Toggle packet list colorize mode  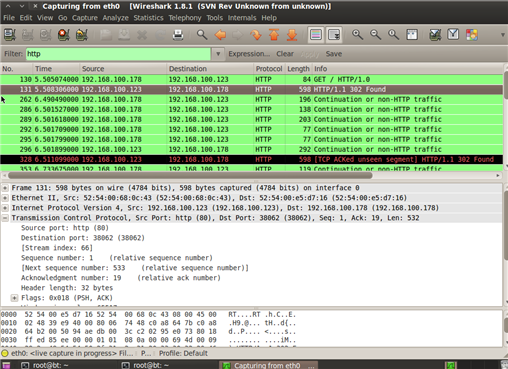click(315, 35)
